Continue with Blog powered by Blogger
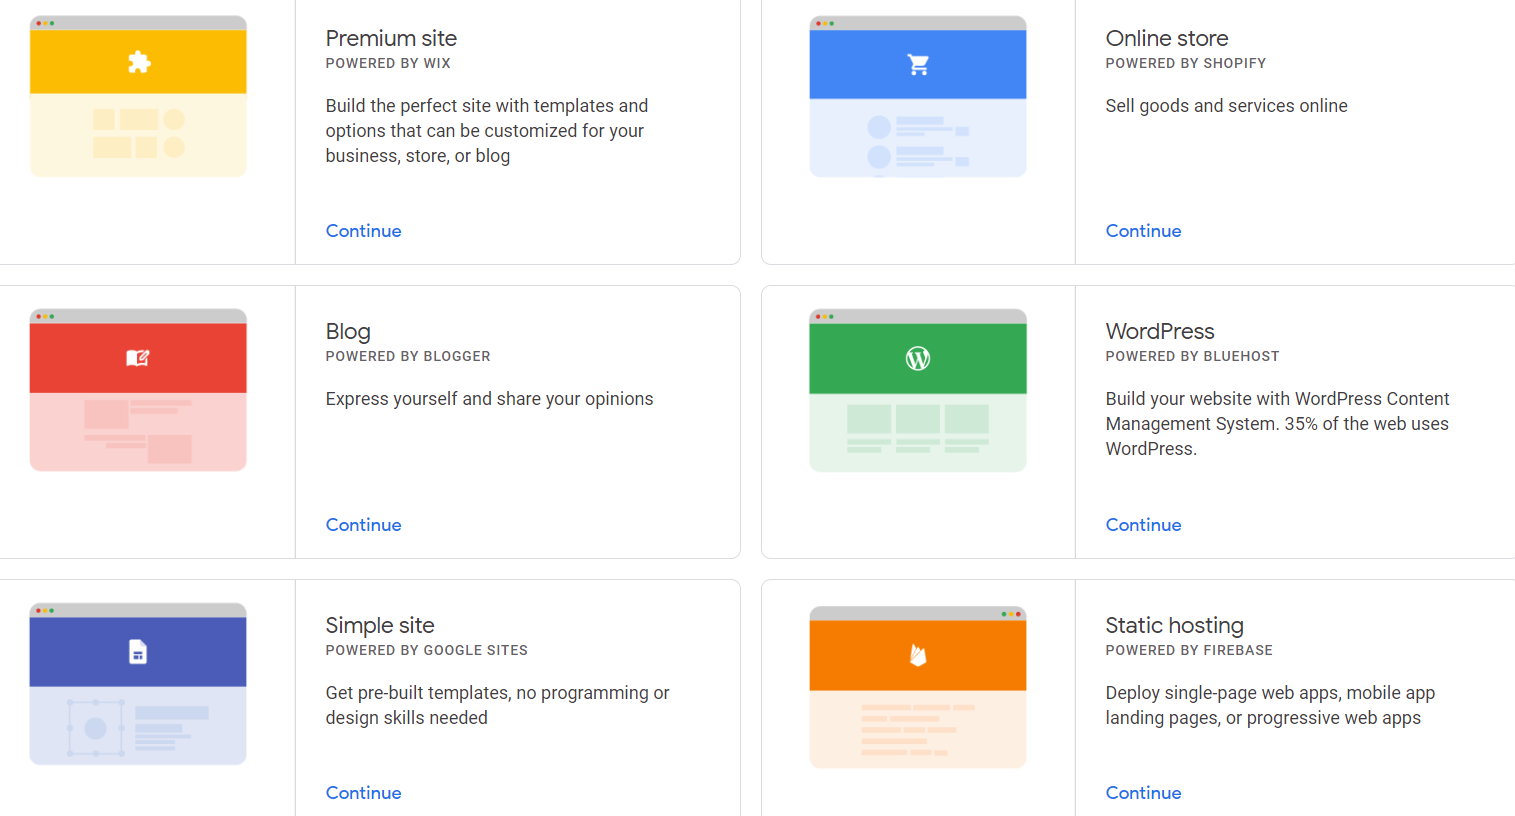The image size is (1515, 816). (364, 525)
